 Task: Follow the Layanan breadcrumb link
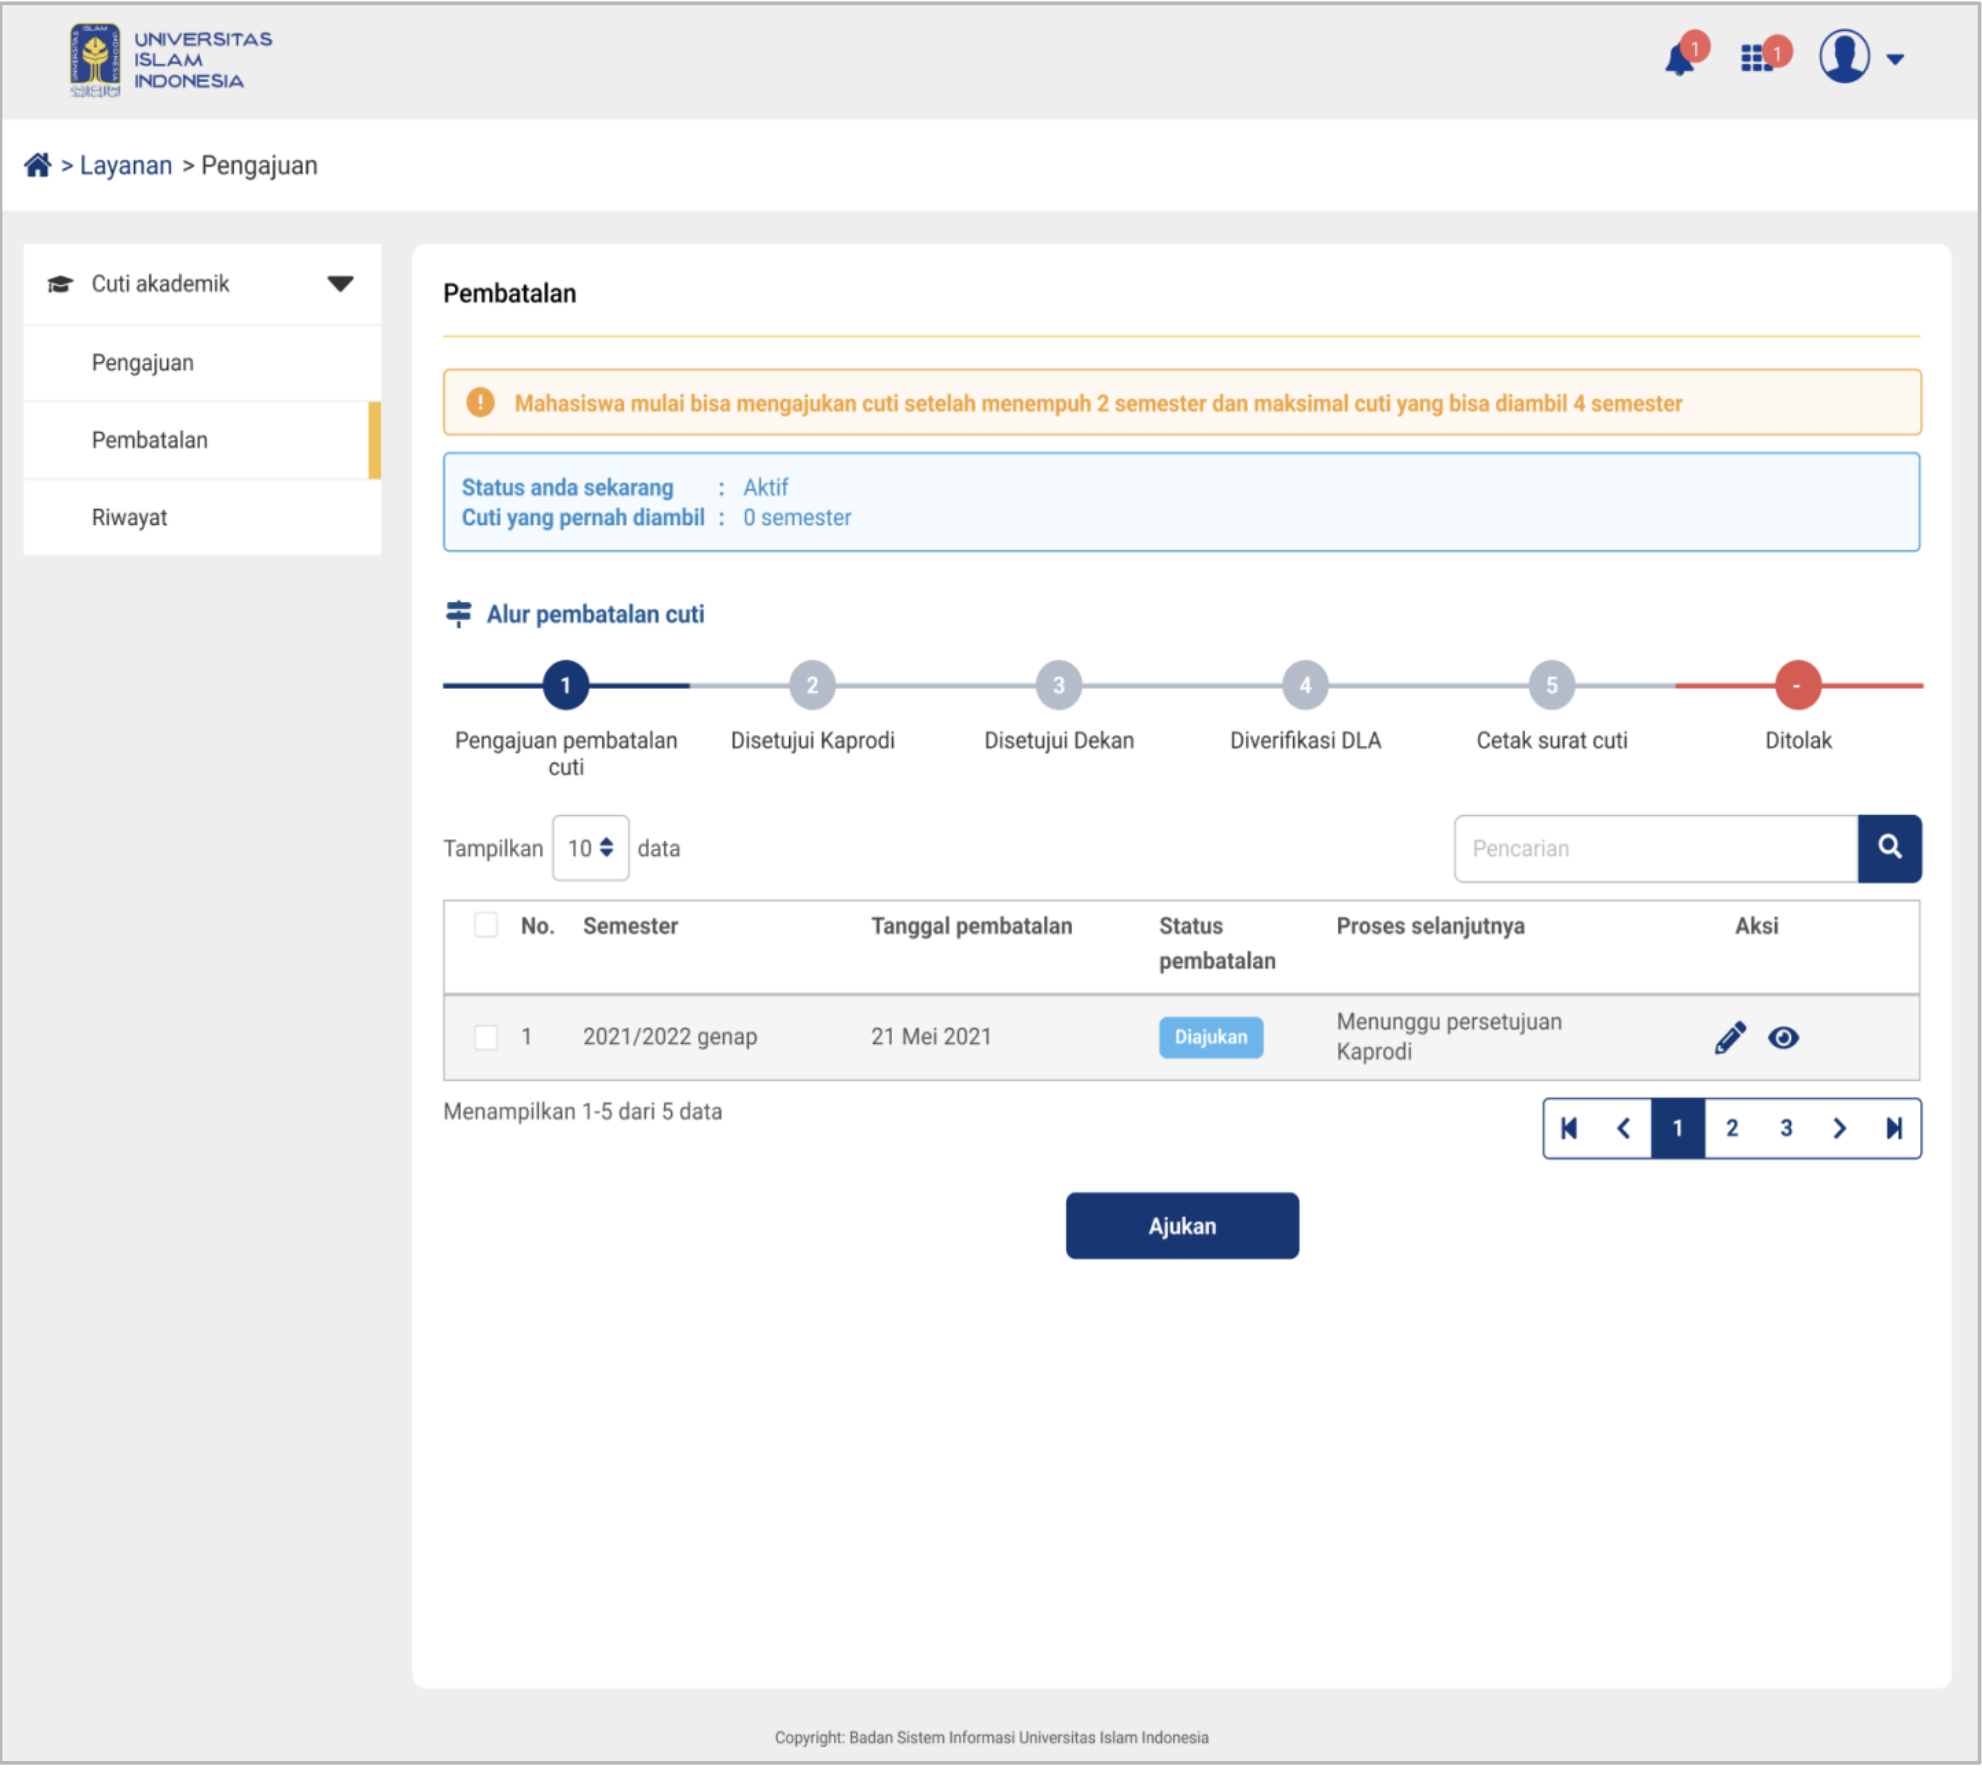pos(125,165)
